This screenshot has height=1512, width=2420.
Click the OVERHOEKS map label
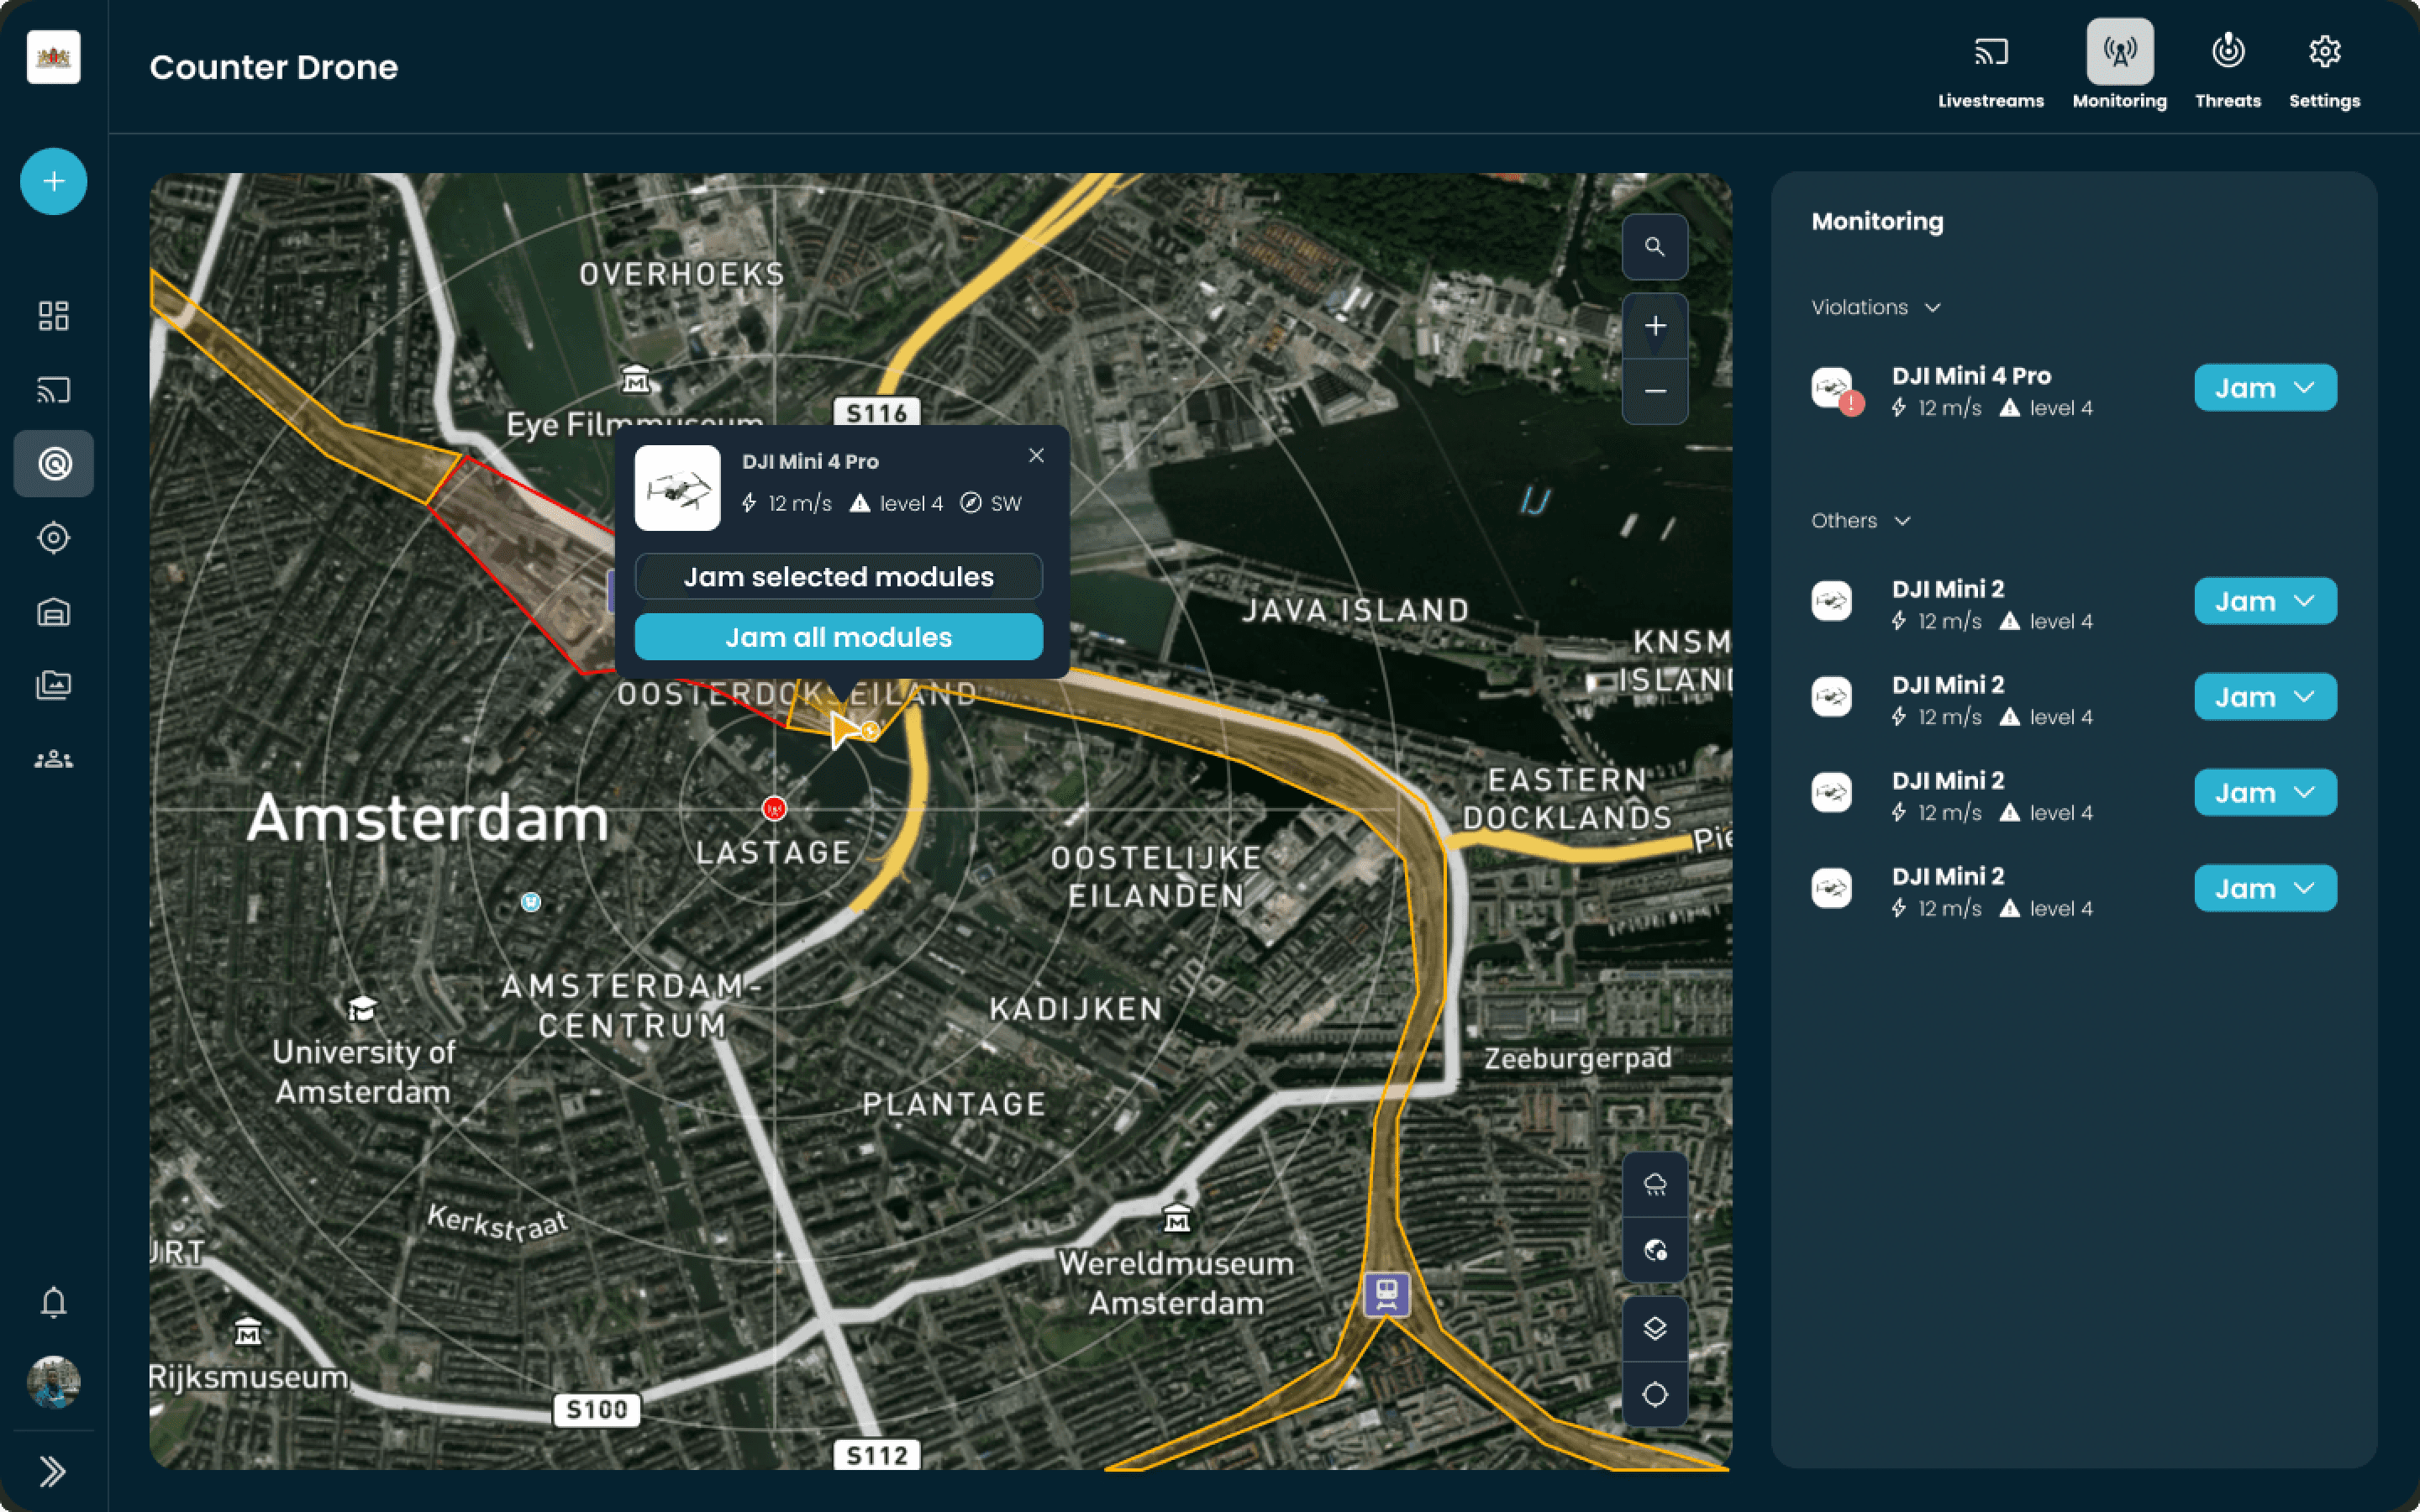(x=683, y=274)
